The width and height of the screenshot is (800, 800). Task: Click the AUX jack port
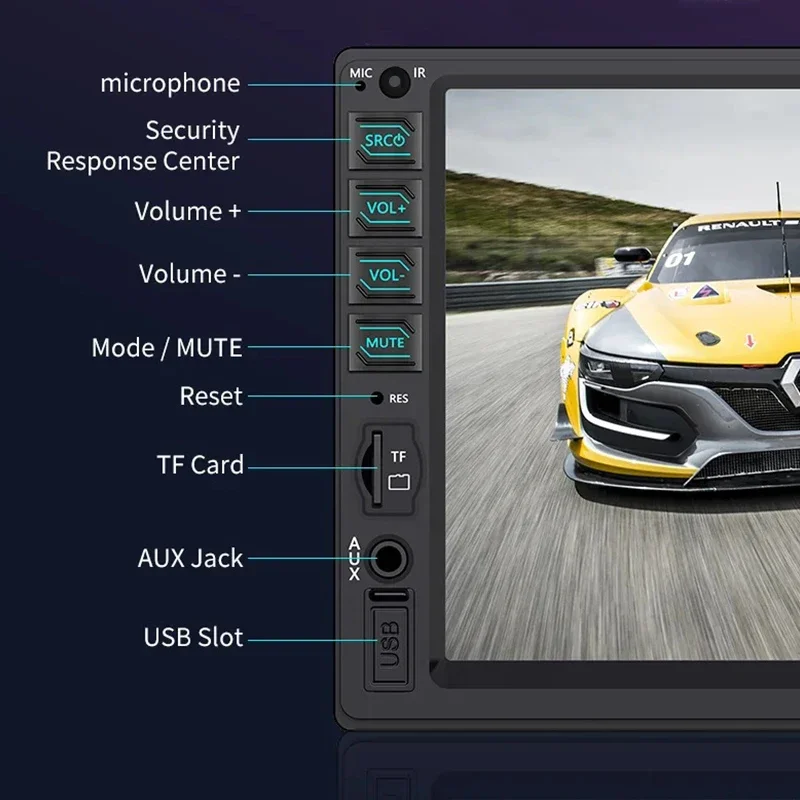[388, 558]
